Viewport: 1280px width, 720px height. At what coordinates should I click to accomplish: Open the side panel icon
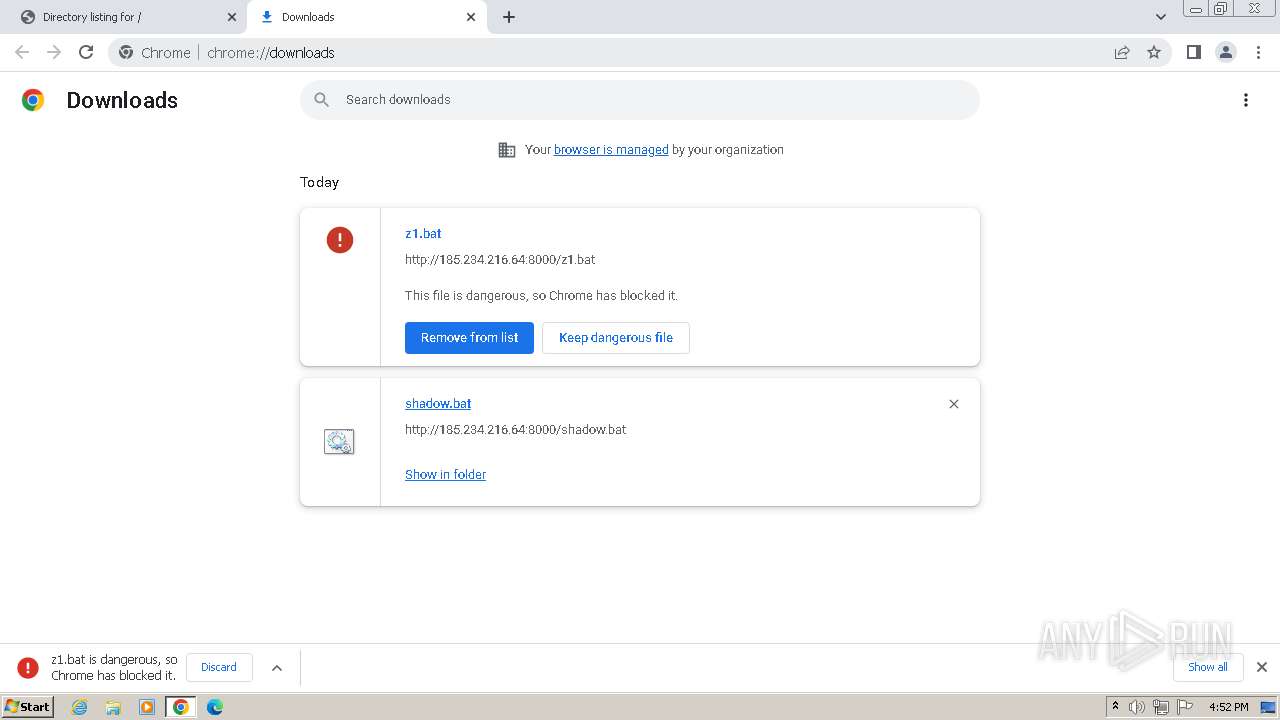point(1193,52)
